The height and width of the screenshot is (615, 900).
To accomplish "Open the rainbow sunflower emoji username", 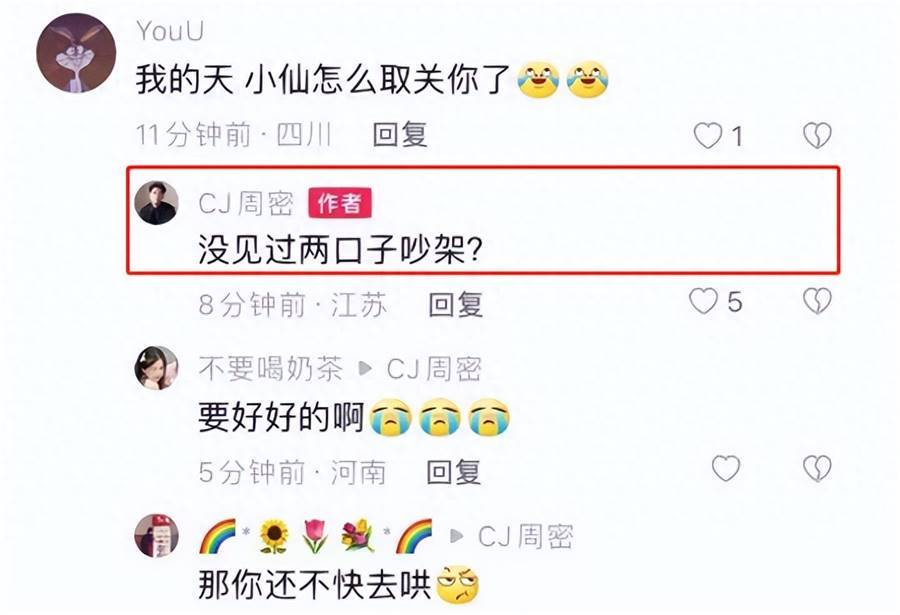I will point(315,536).
